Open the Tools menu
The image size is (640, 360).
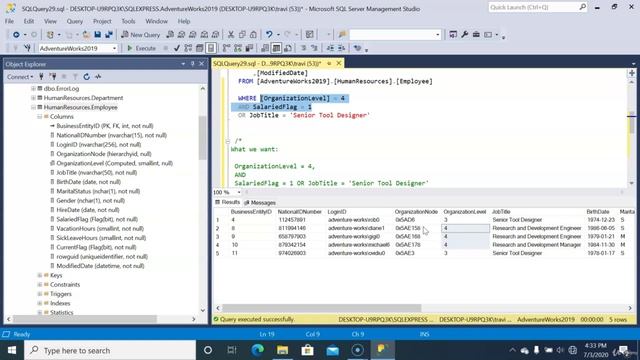[128, 21]
